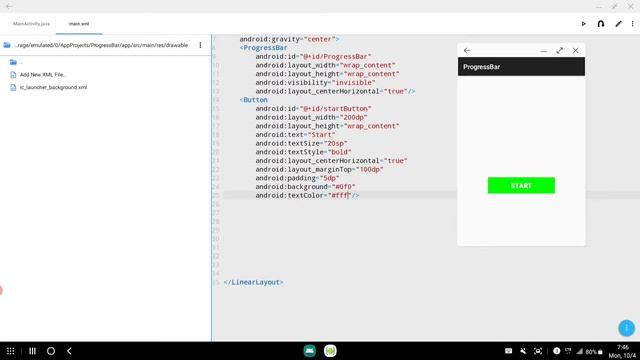Click the file icon beside ic_launcher_background.xml
The width and height of the screenshot is (640, 360).
pyautogui.click(x=13, y=87)
